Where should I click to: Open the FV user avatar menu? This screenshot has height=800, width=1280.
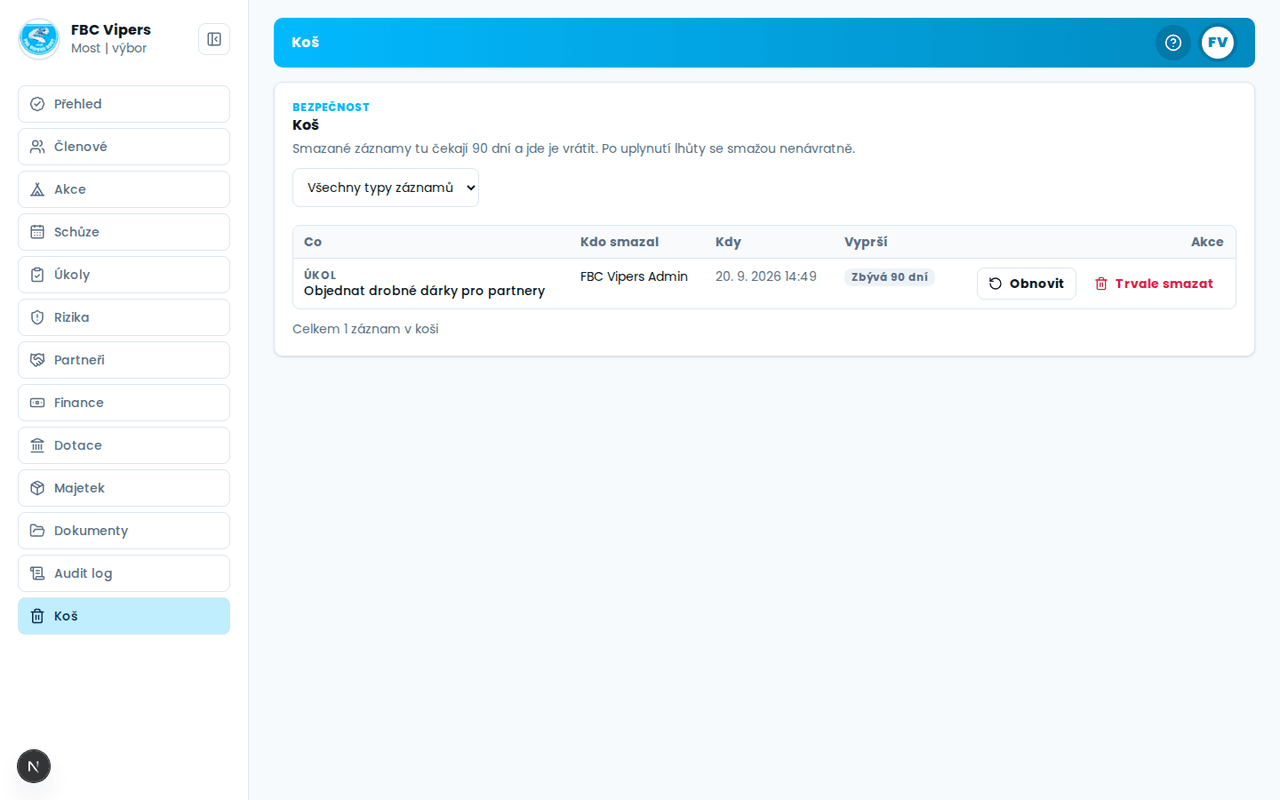(1217, 43)
